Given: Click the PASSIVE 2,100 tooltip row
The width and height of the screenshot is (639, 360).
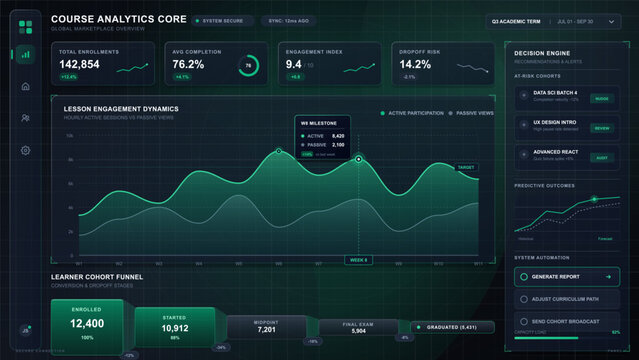Looking at the screenshot, I should pos(322,145).
